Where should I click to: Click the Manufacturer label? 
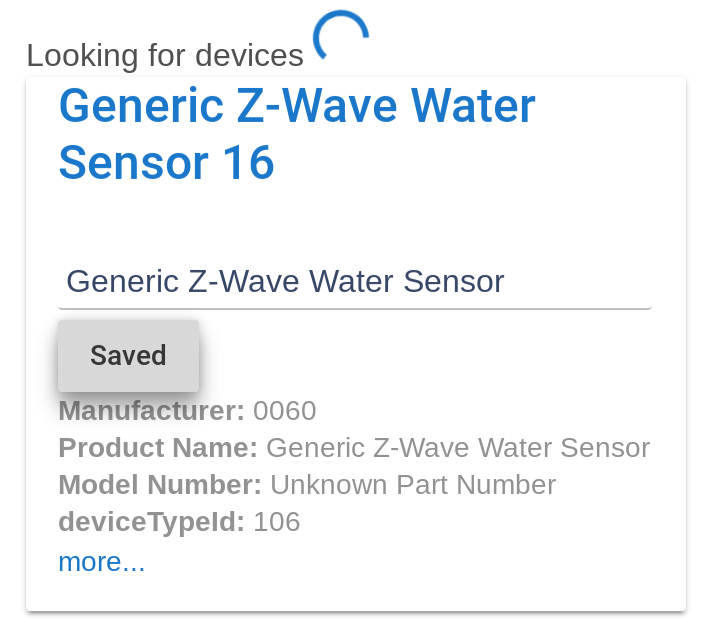[x=152, y=410]
